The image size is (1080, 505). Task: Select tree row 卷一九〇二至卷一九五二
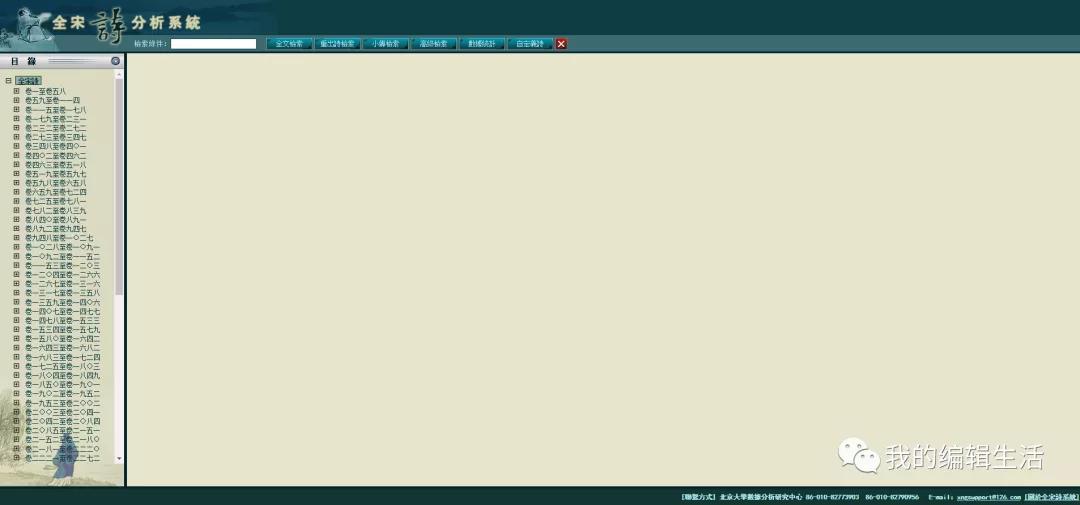pos(63,393)
